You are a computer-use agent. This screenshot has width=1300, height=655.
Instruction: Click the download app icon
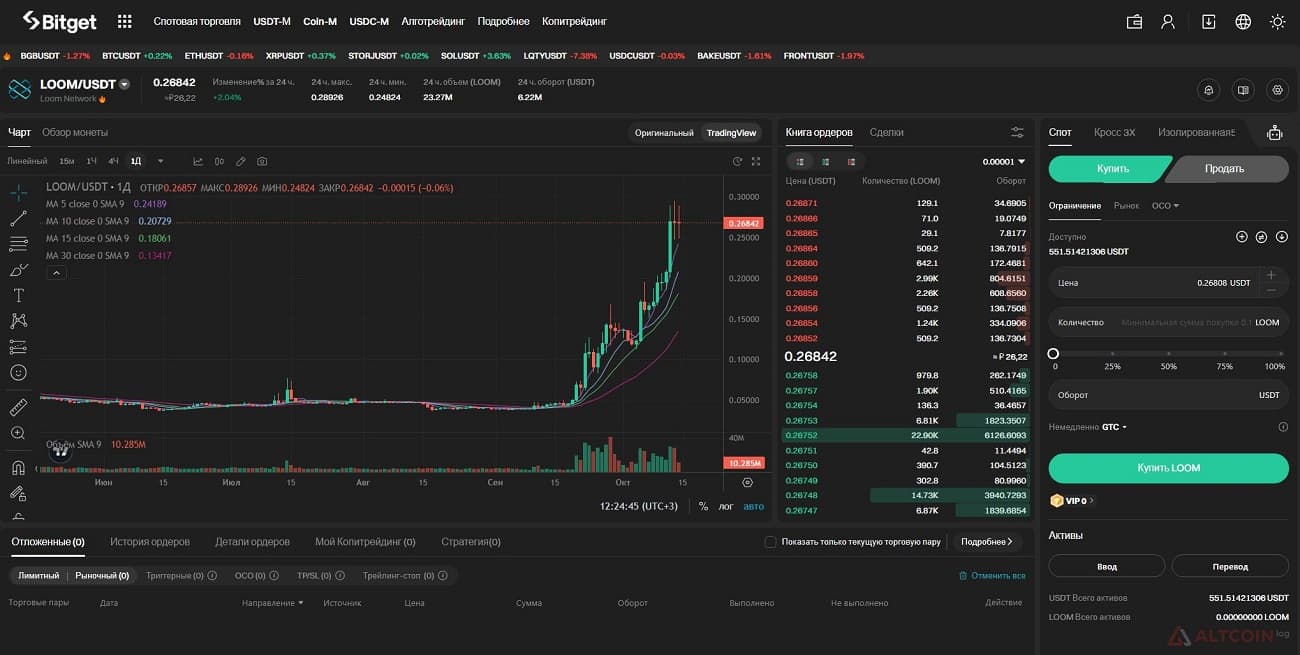pos(1209,21)
